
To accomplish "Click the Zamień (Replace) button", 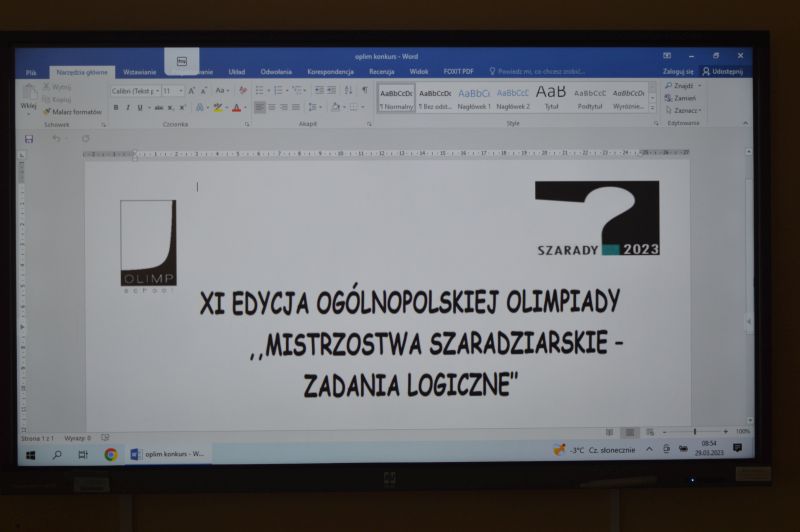I will coord(684,98).
